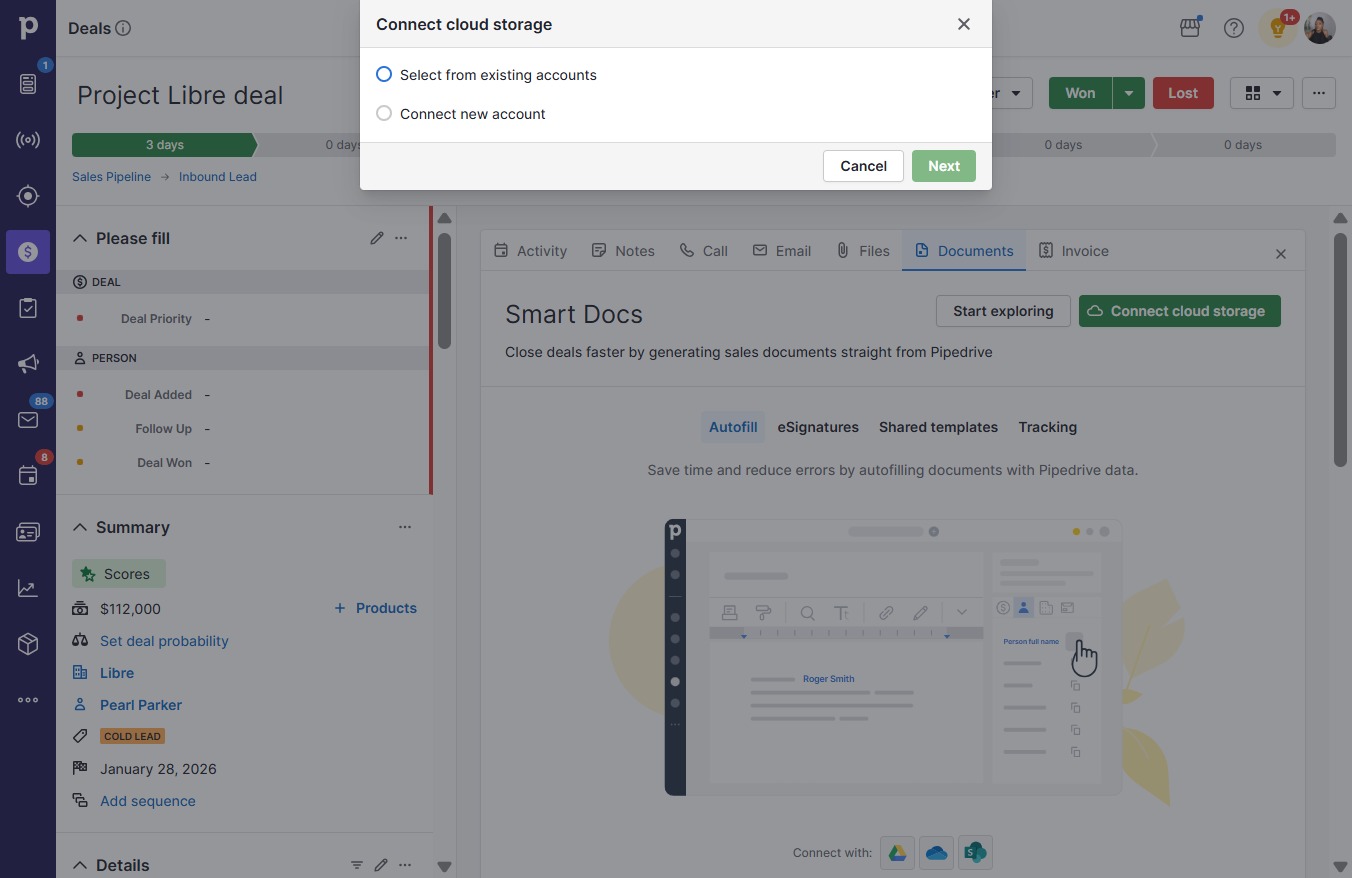Click Set deal probability link
The width and height of the screenshot is (1352, 878).
164,641
